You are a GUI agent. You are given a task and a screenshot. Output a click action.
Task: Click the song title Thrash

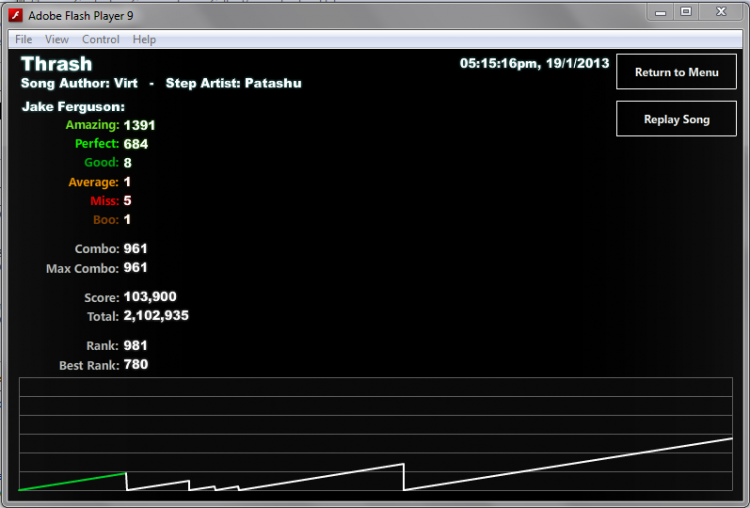coord(56,64)
